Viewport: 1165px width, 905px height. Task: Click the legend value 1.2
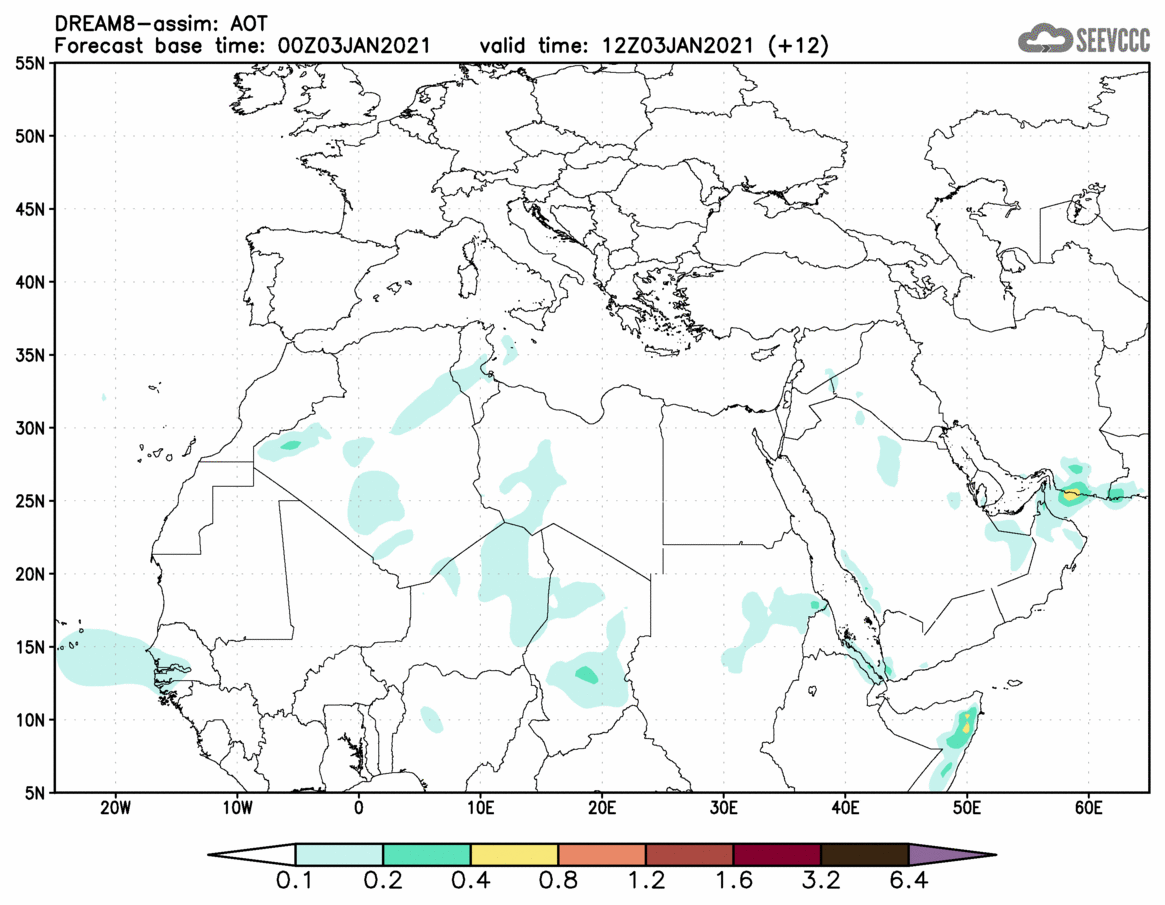pyautogui.click(x=646, y=881)
